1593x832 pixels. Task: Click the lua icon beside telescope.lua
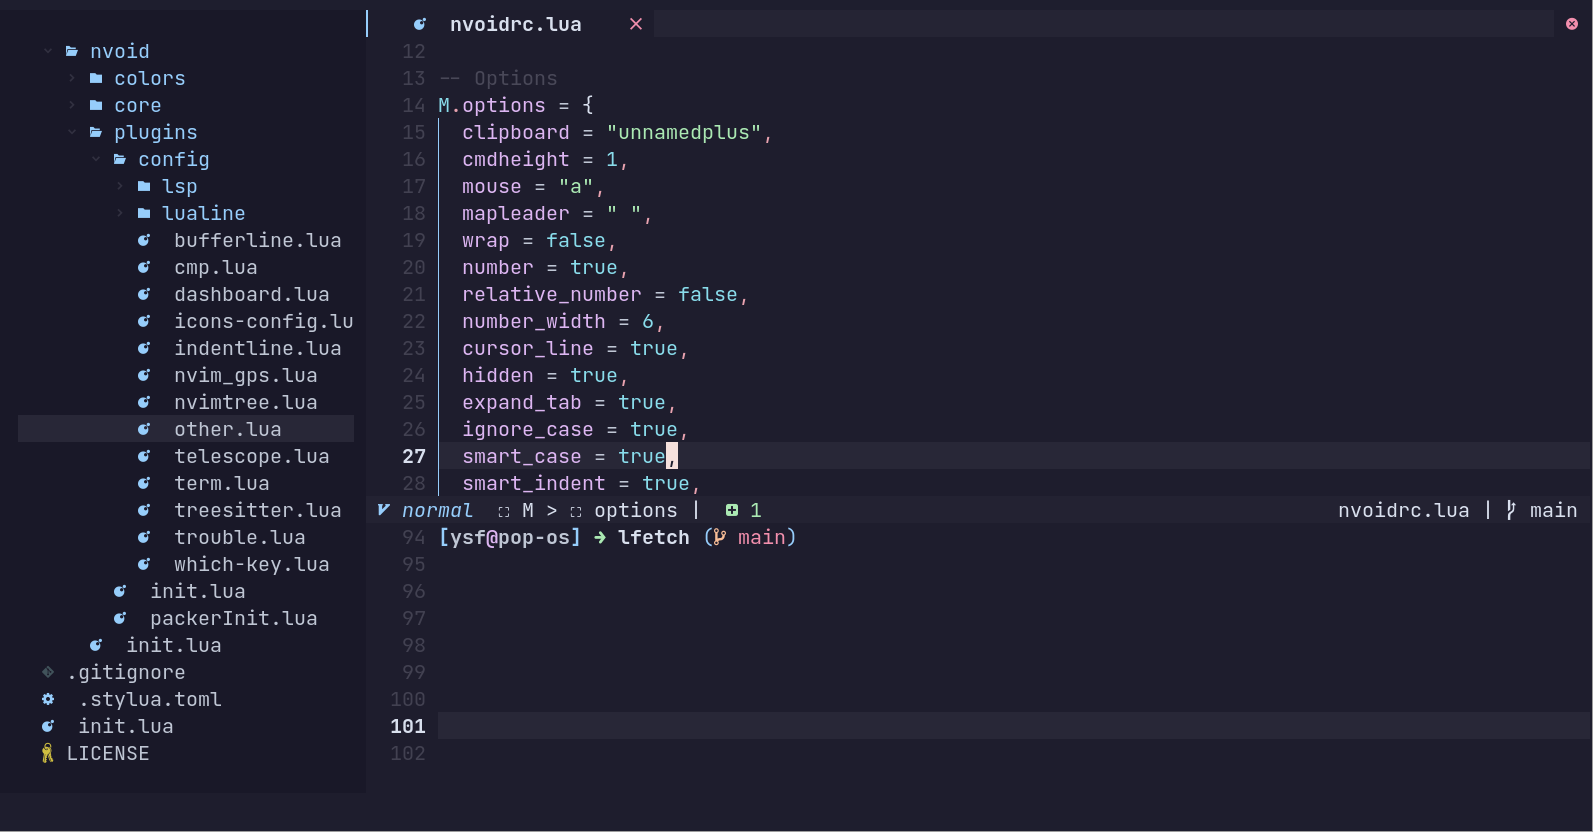pos(144,456)
